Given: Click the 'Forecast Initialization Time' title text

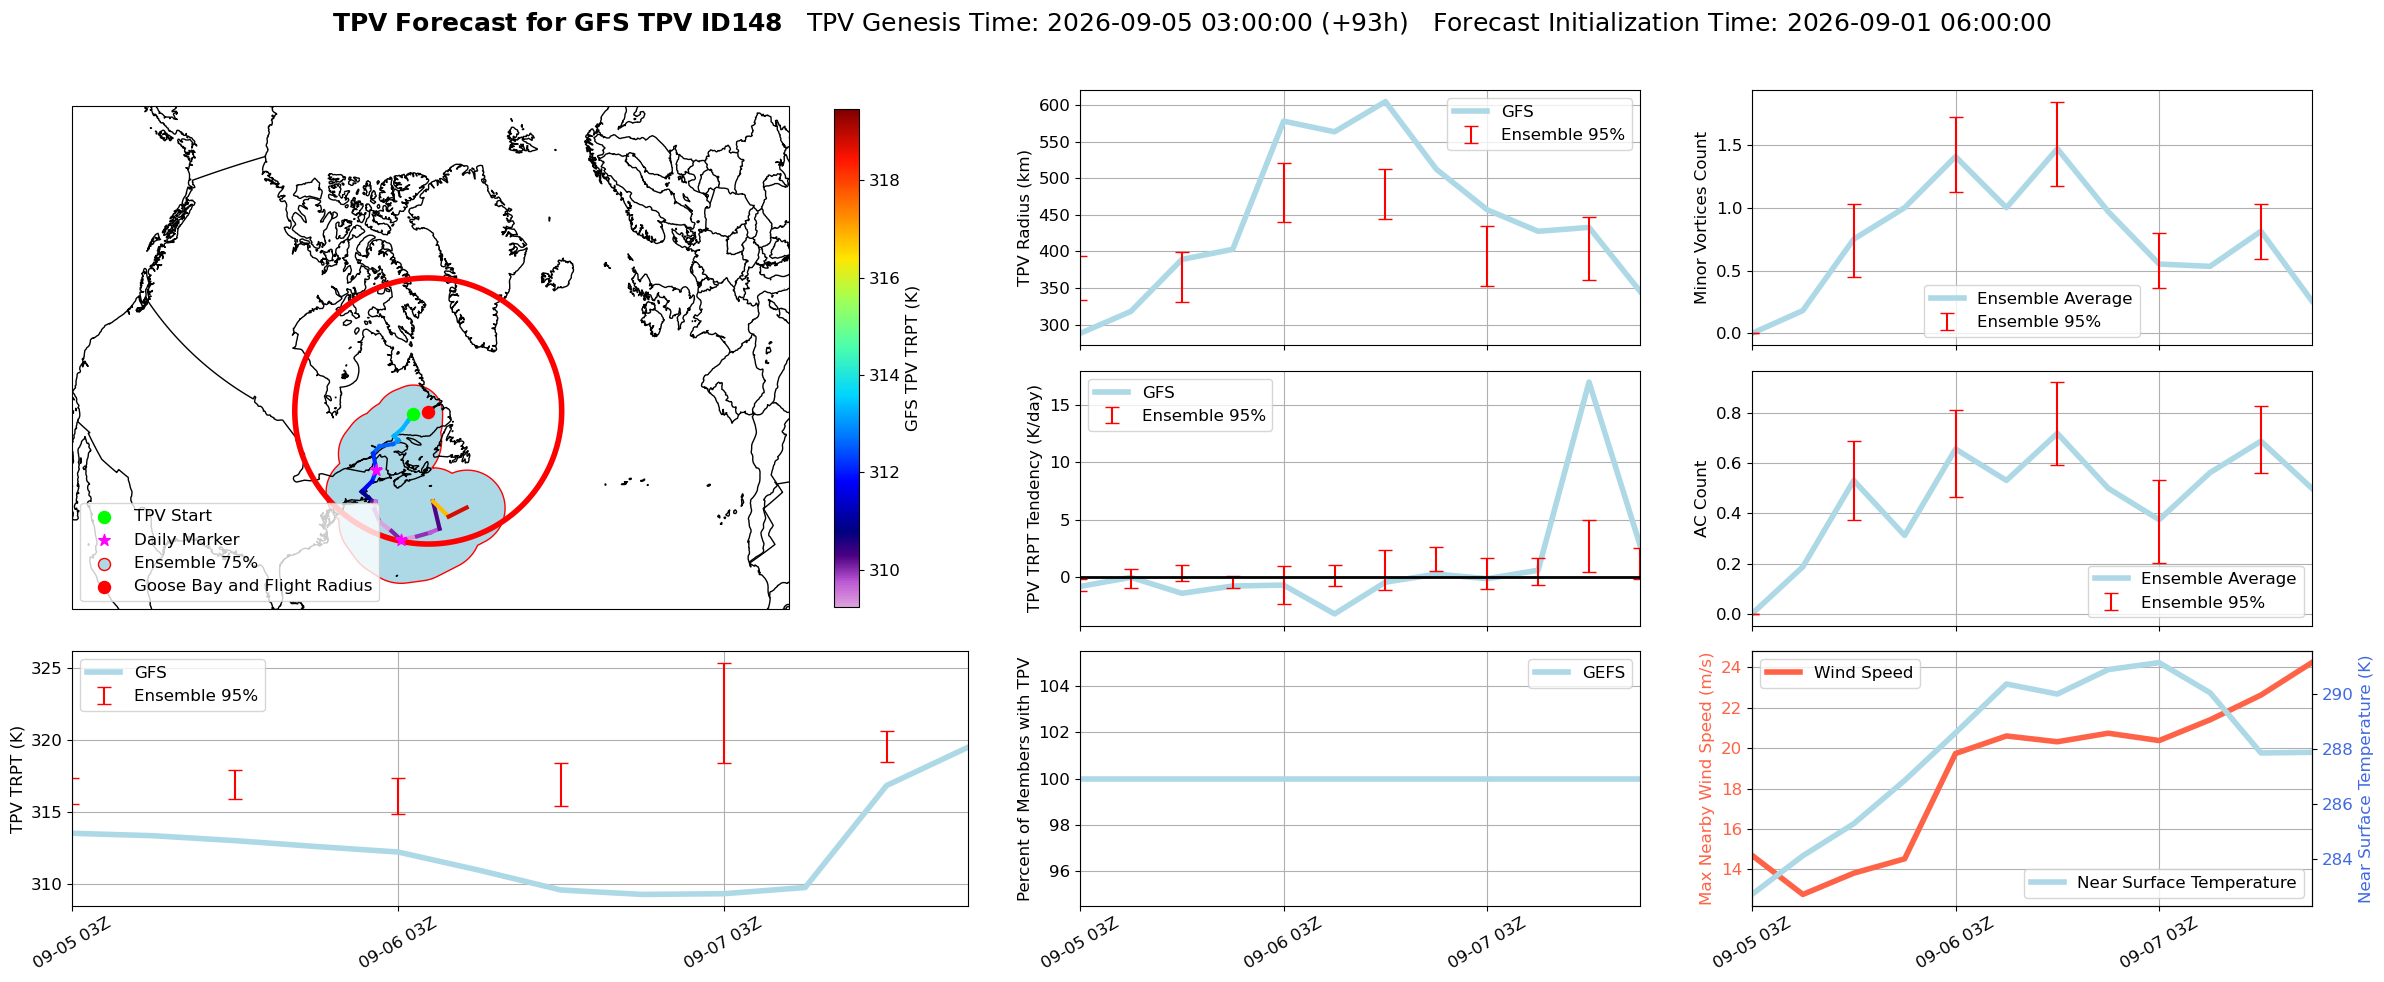Looking at the screenshot, I should click(x=1742, y=23).
